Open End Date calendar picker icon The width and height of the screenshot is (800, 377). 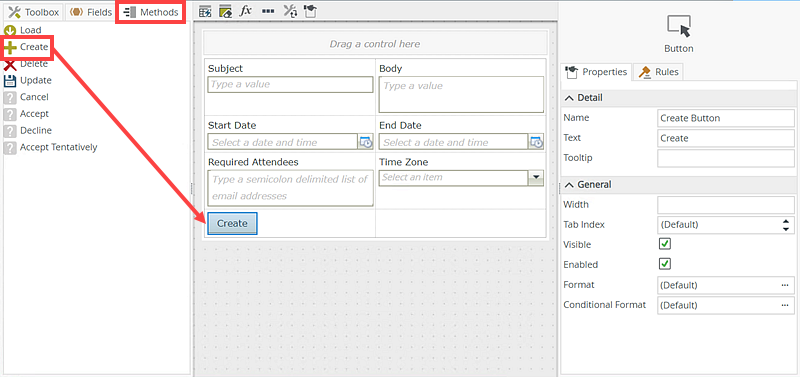[536, 142]
